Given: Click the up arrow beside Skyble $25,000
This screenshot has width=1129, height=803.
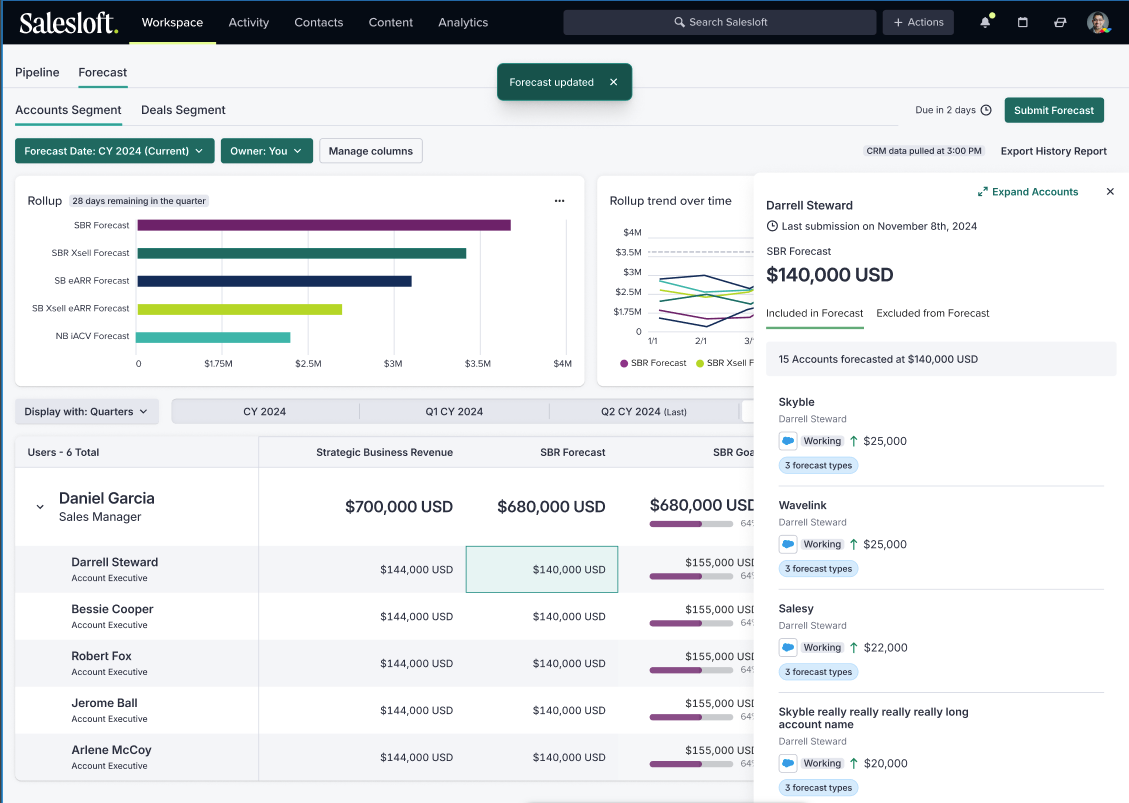Looking at the screenshot, I should point(854,441).
